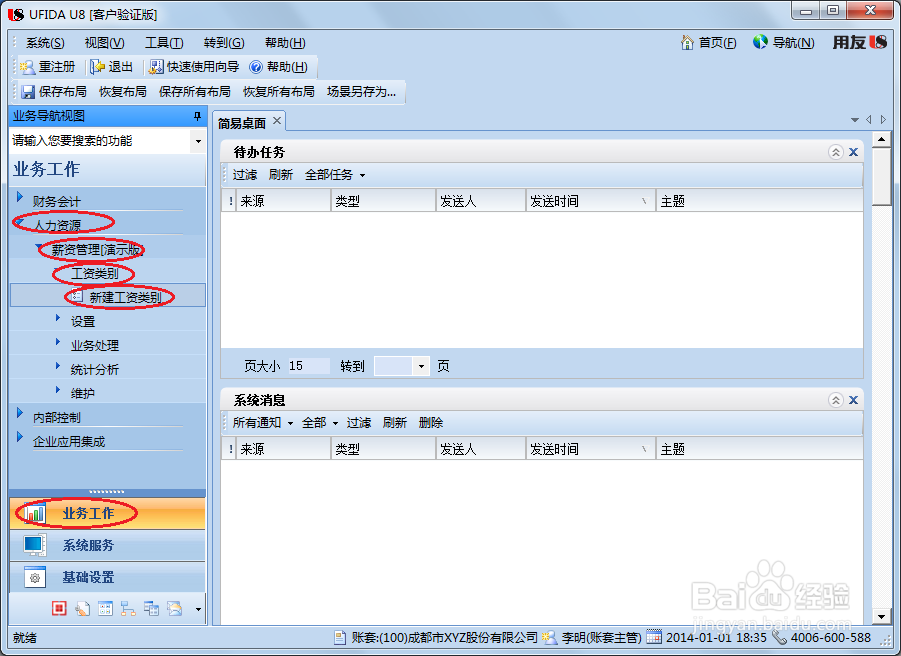This screenshot has width=901, height=656.
Task: Click 过滤 in 待办任务 toolbar
Action: click(x=245, y=175)
